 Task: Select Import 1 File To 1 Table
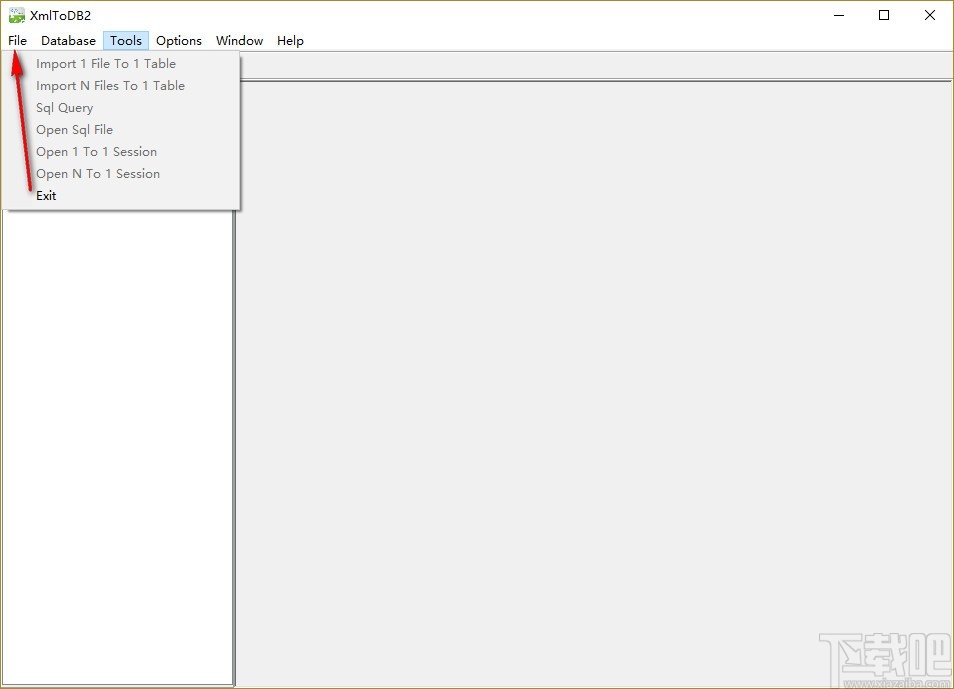105,63
